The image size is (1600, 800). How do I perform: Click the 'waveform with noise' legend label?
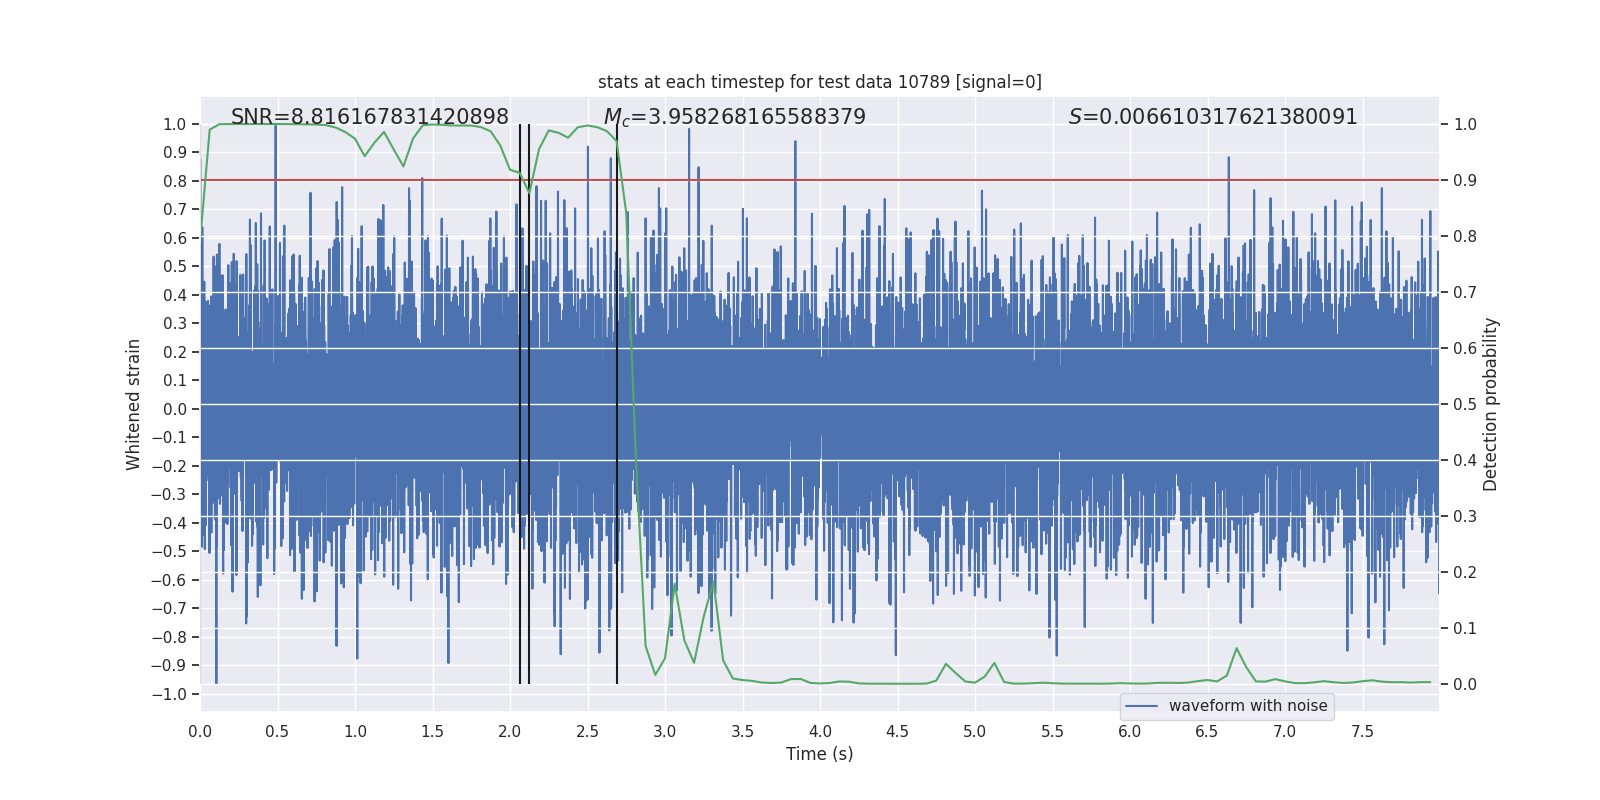1248,706
